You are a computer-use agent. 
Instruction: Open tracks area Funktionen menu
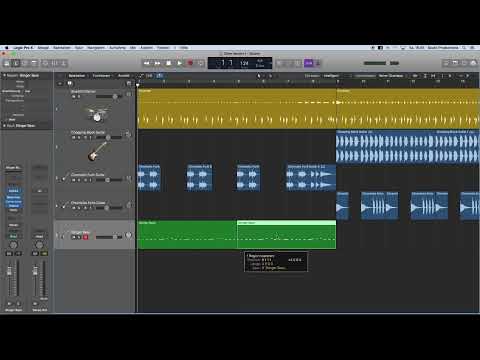tap(101, 76)
